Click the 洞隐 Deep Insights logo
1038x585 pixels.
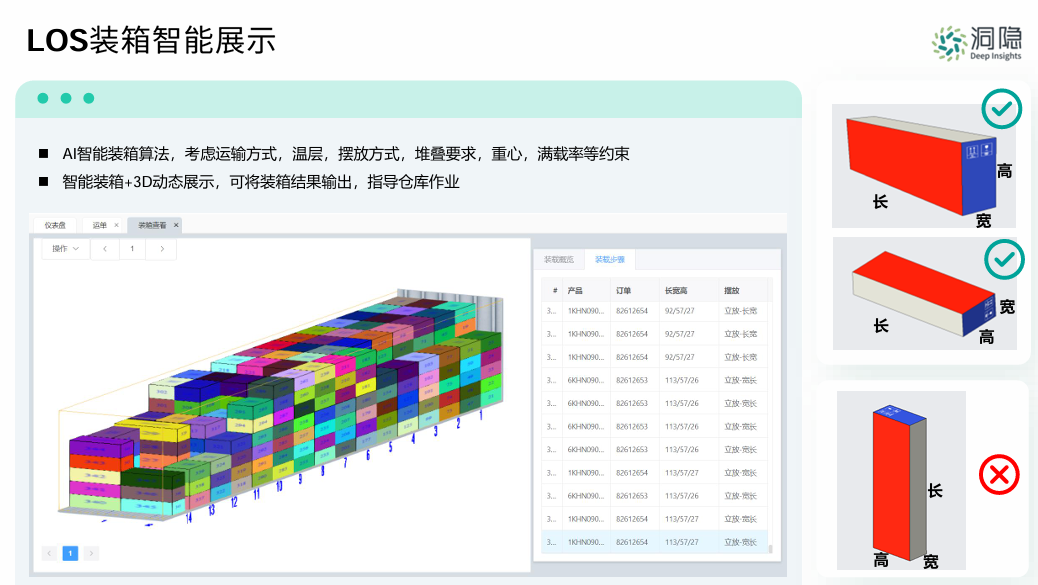[977, 42]
